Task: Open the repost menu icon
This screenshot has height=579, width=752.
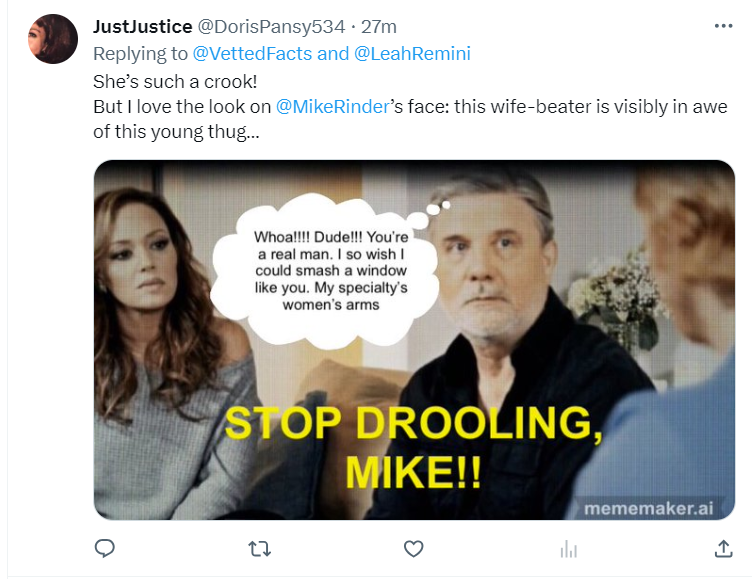Action: pos(259,548)
